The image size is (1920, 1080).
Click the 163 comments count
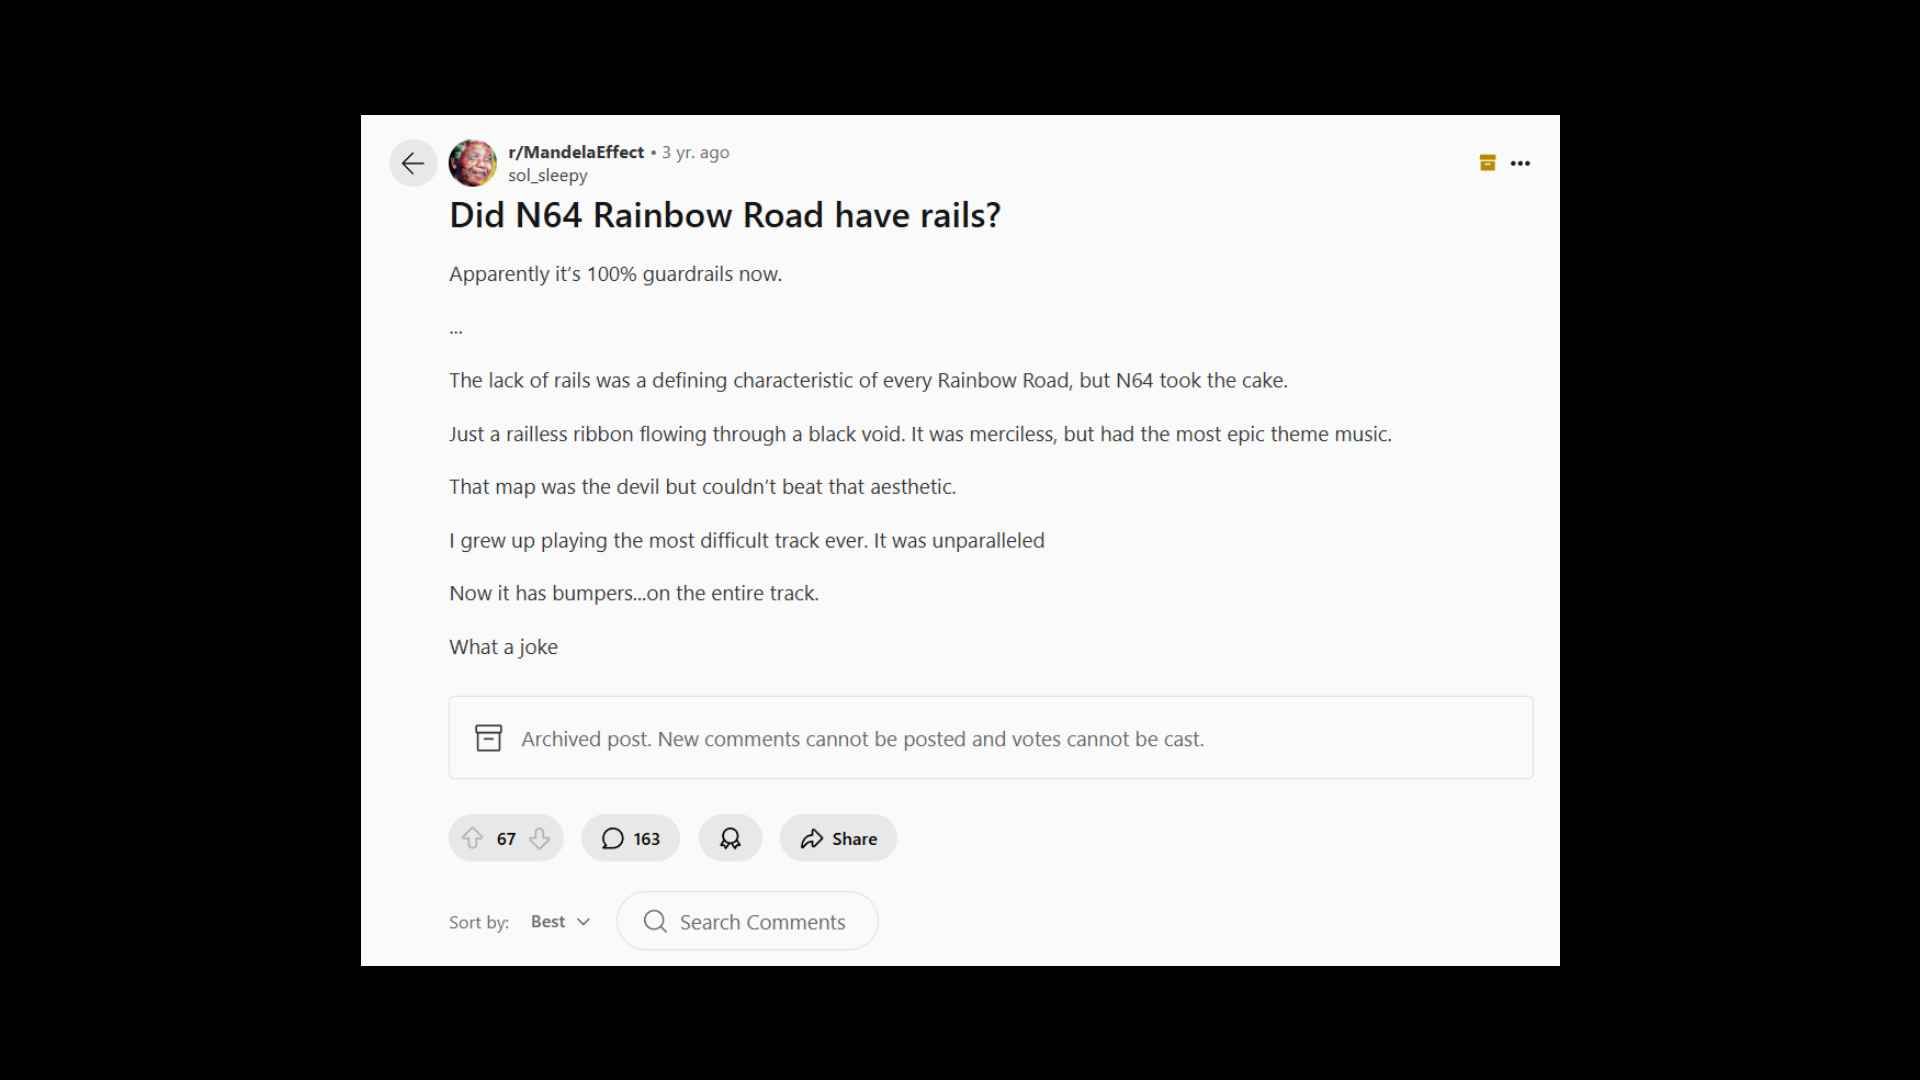pyautogui.click(x=629, y=837)
